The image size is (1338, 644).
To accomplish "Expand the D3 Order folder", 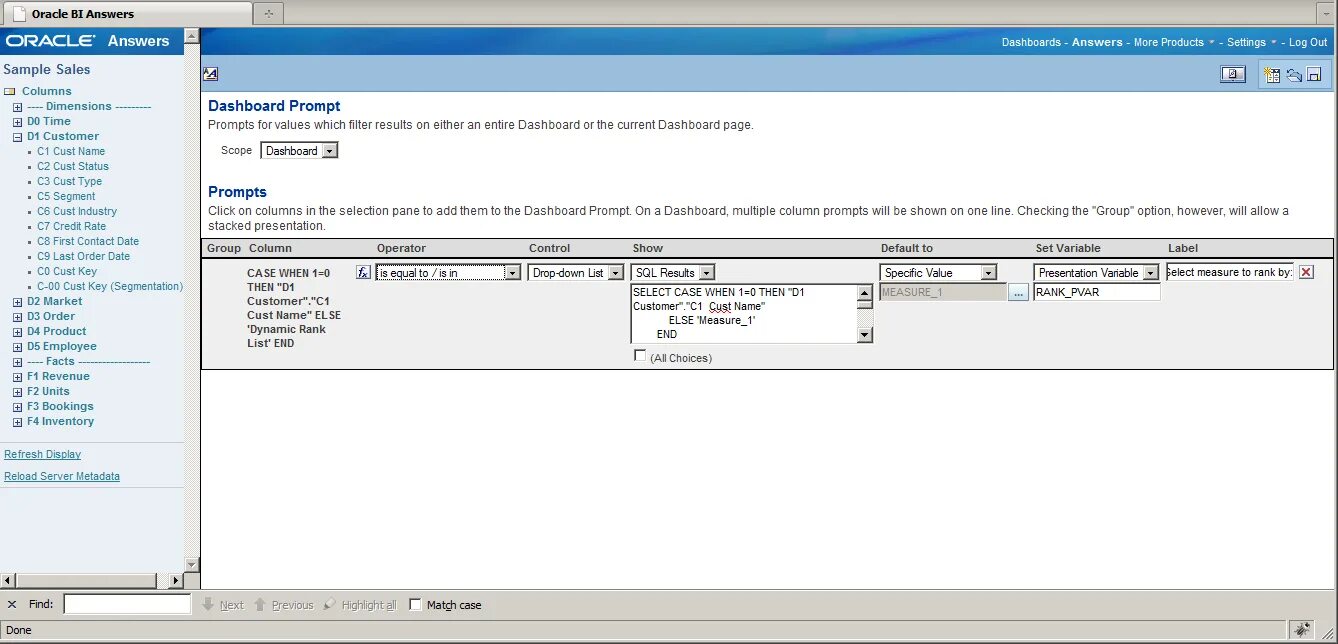I will 17,316.
